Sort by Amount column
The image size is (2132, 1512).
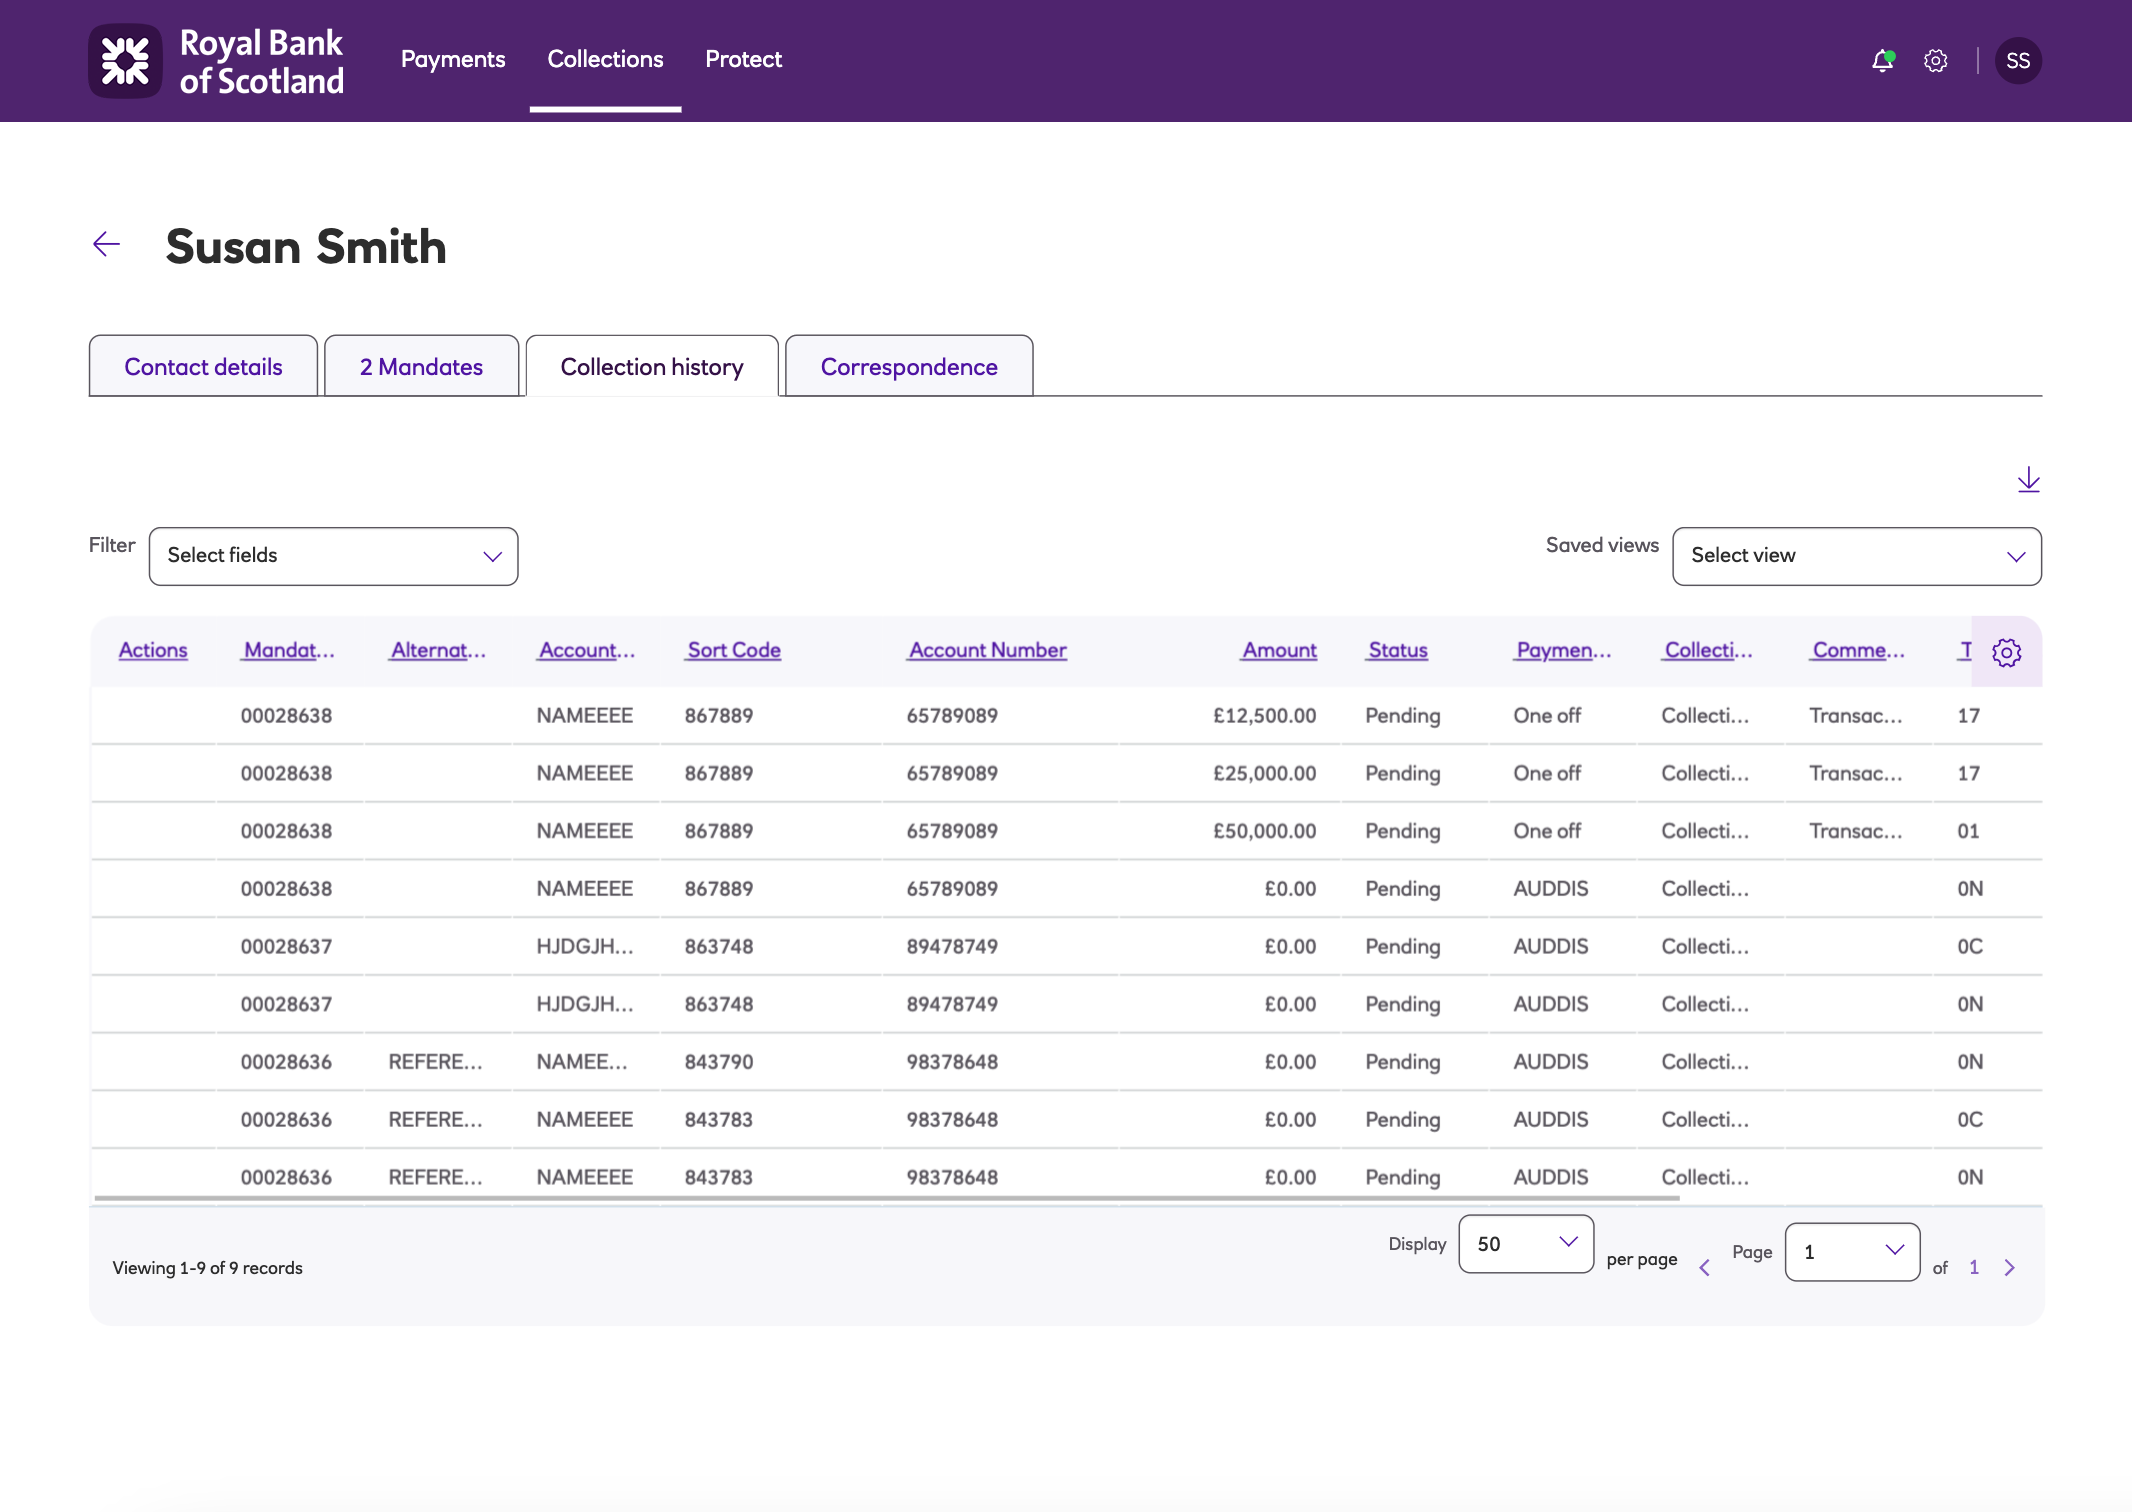tap(1279, 650)
